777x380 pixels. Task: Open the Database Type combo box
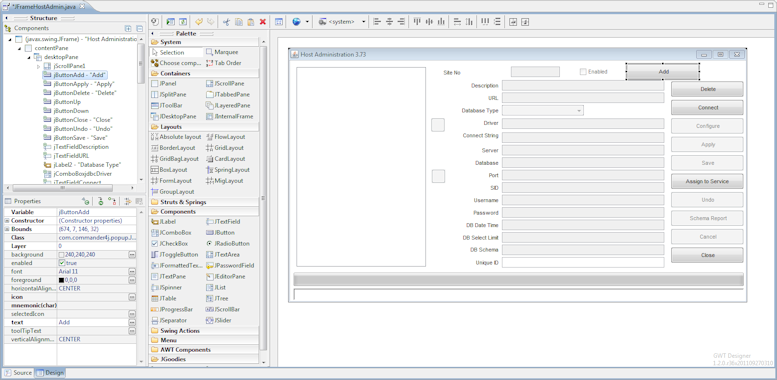point(543,110)
